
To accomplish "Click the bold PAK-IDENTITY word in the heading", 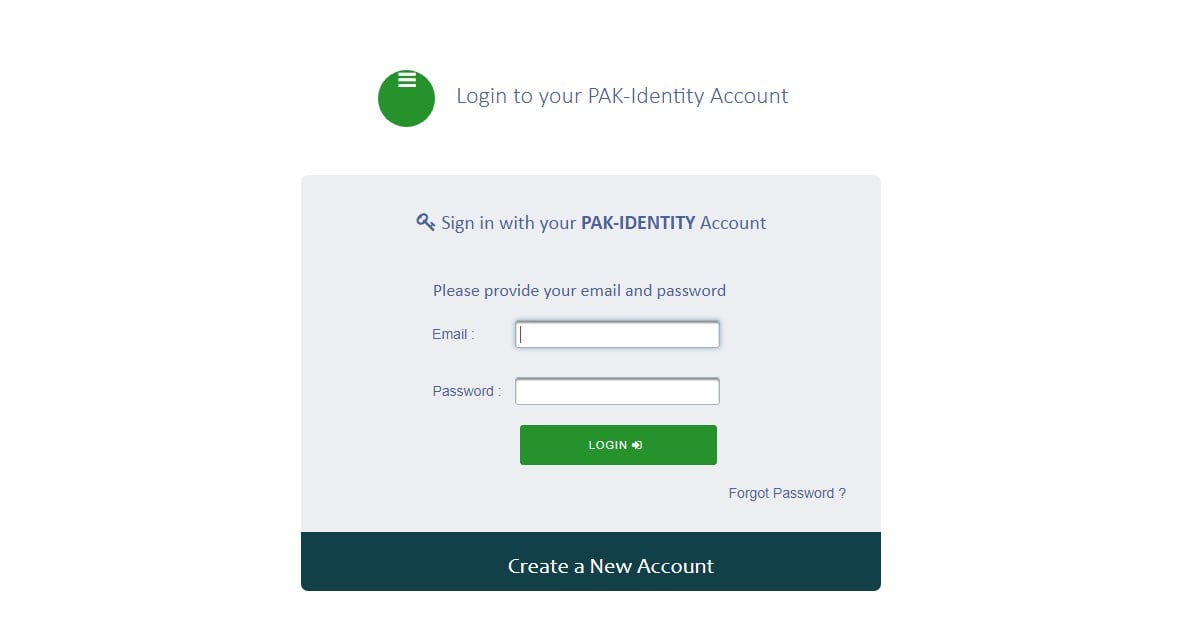I will [x=638, y=223].
